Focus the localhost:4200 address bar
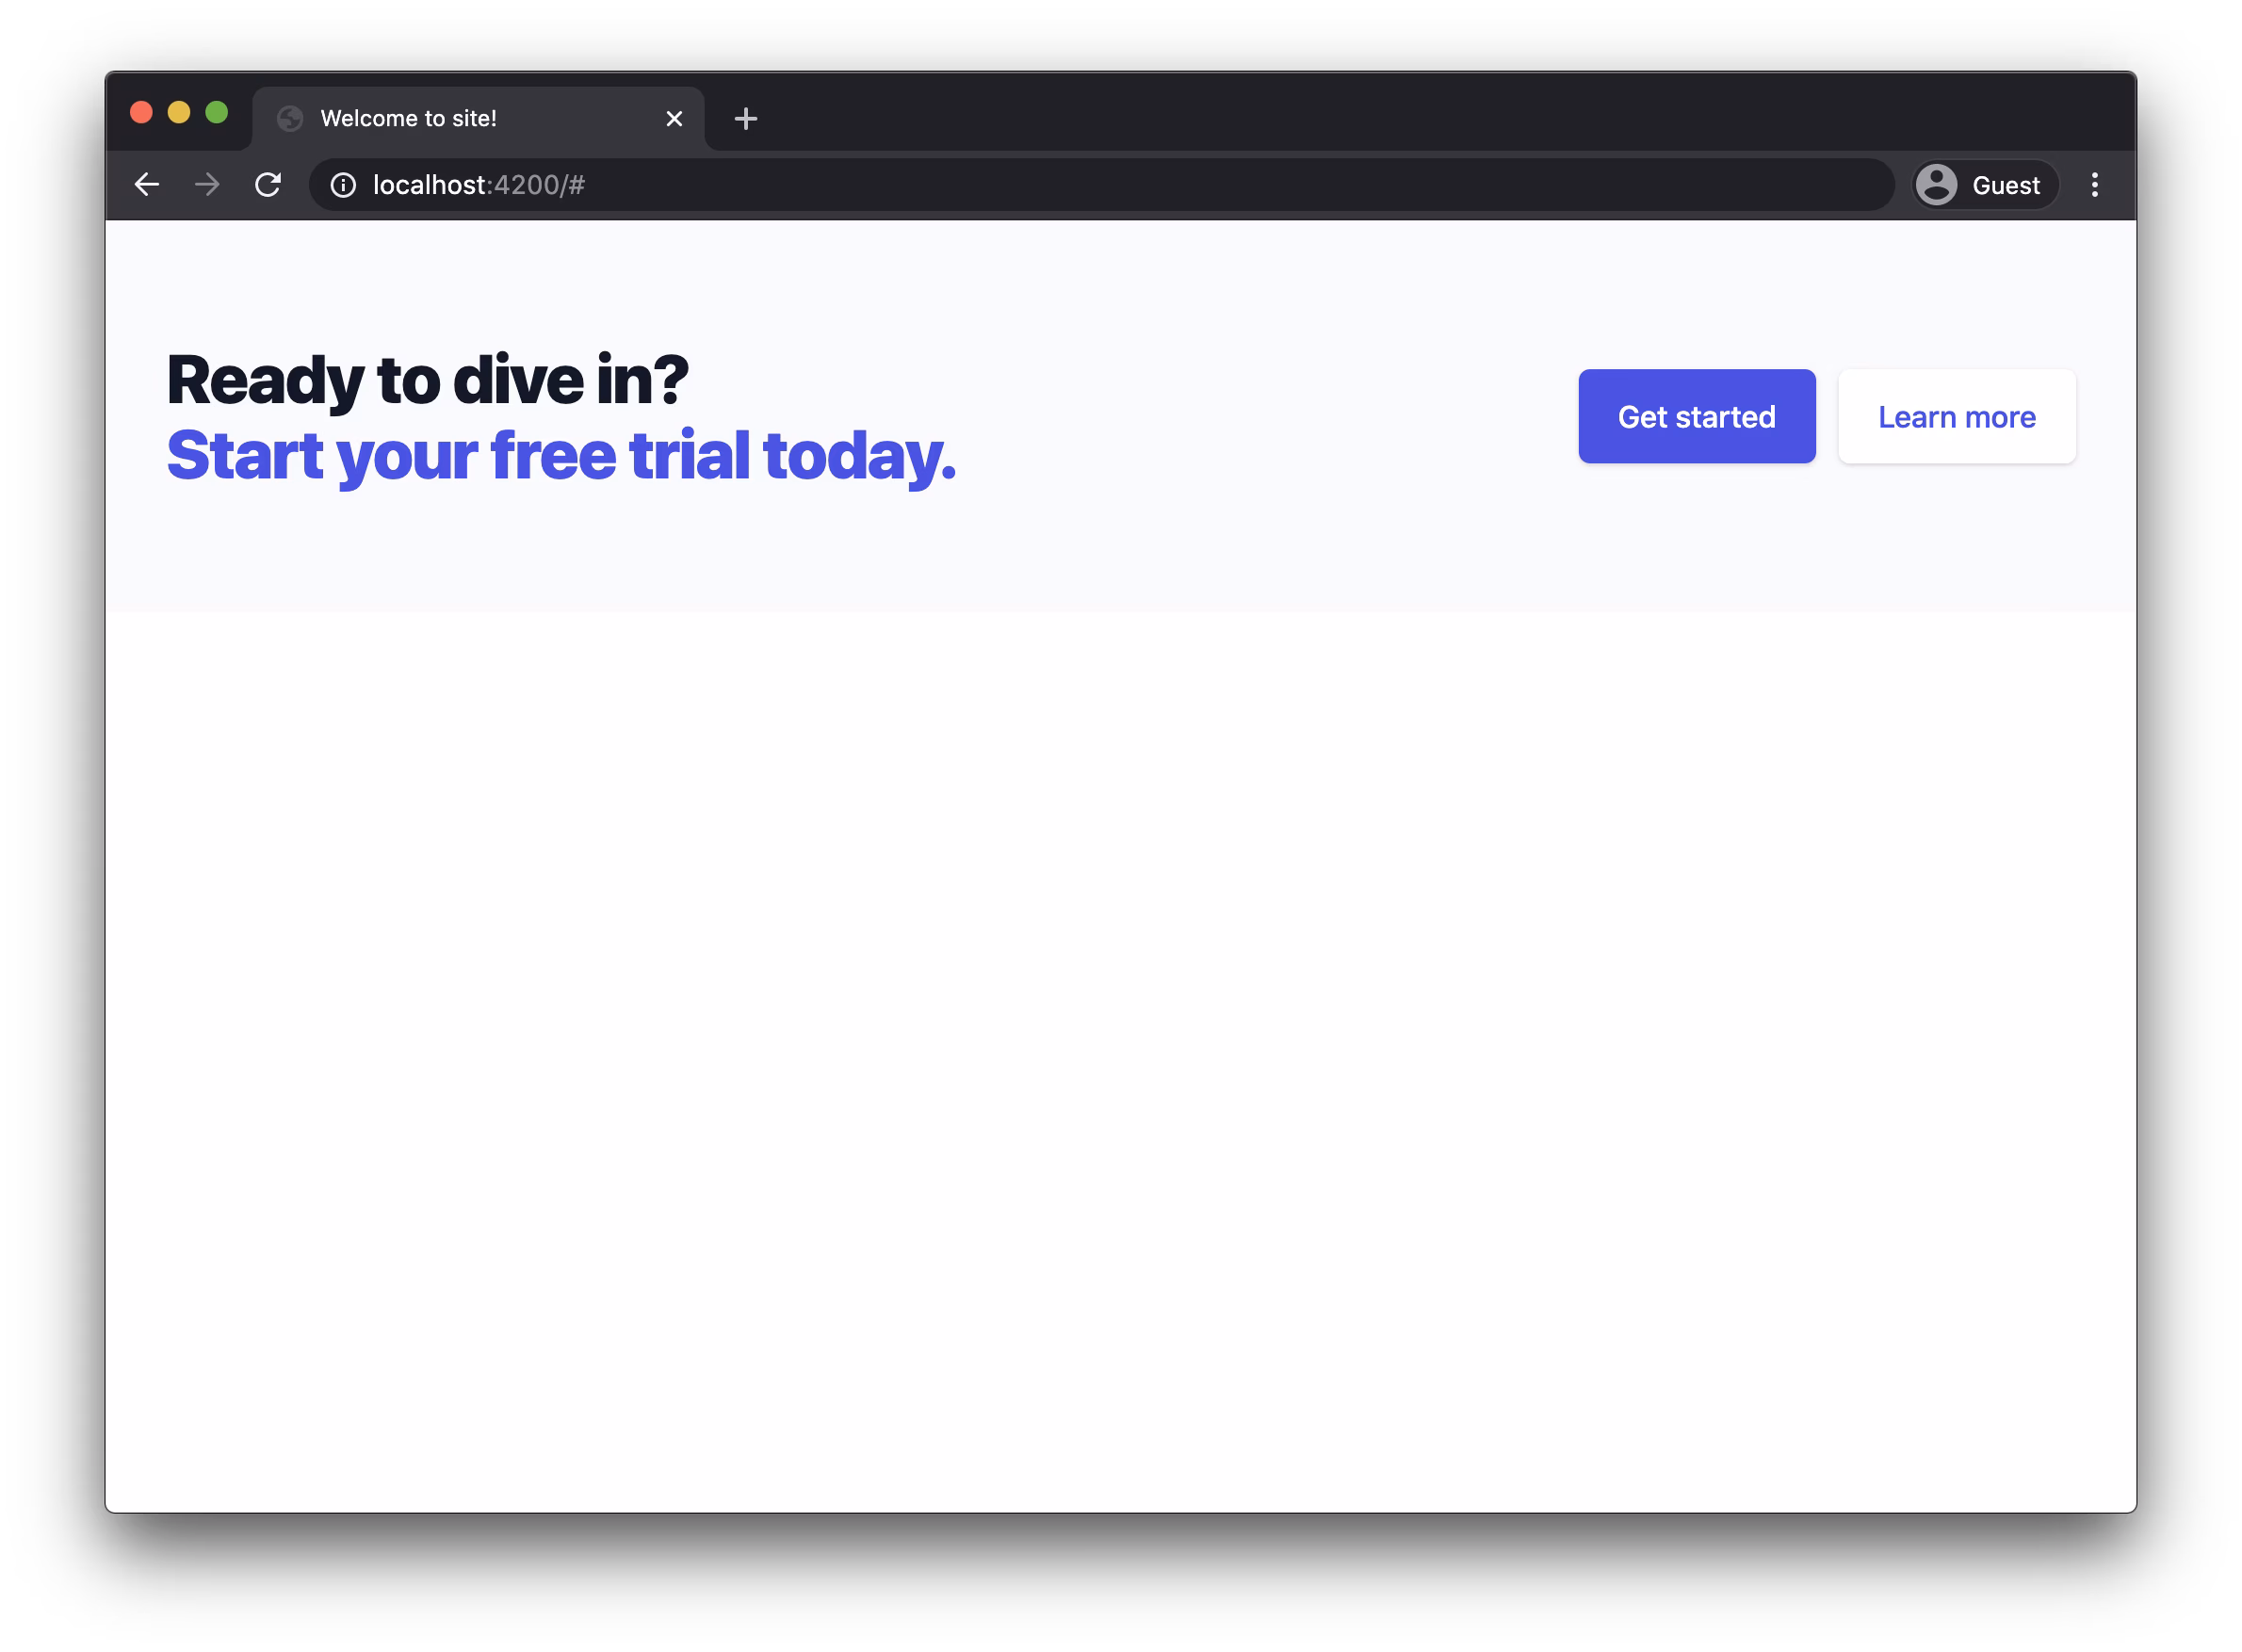 (1100, 185)
